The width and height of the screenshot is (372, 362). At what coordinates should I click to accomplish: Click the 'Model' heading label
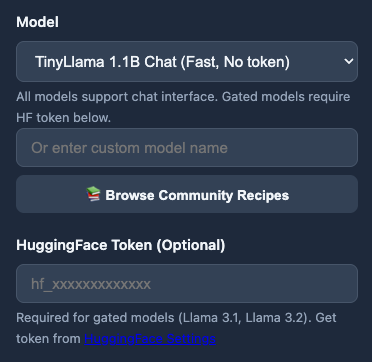point(37,22)
